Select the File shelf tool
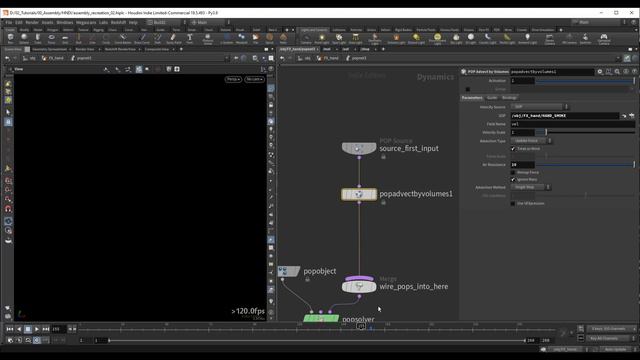Image resolution: width=640 pixels, height=360 pixels. [256, 38]
